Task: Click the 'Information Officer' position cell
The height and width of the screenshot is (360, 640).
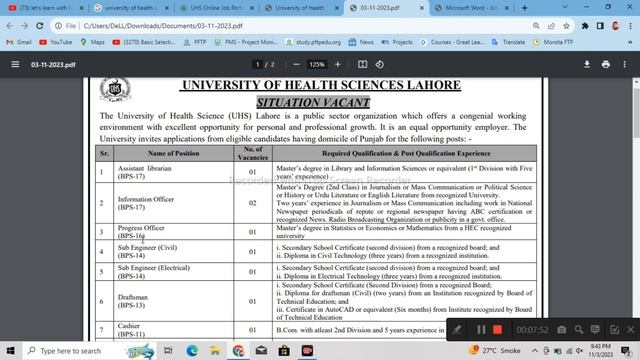Action: coord(173,203)
